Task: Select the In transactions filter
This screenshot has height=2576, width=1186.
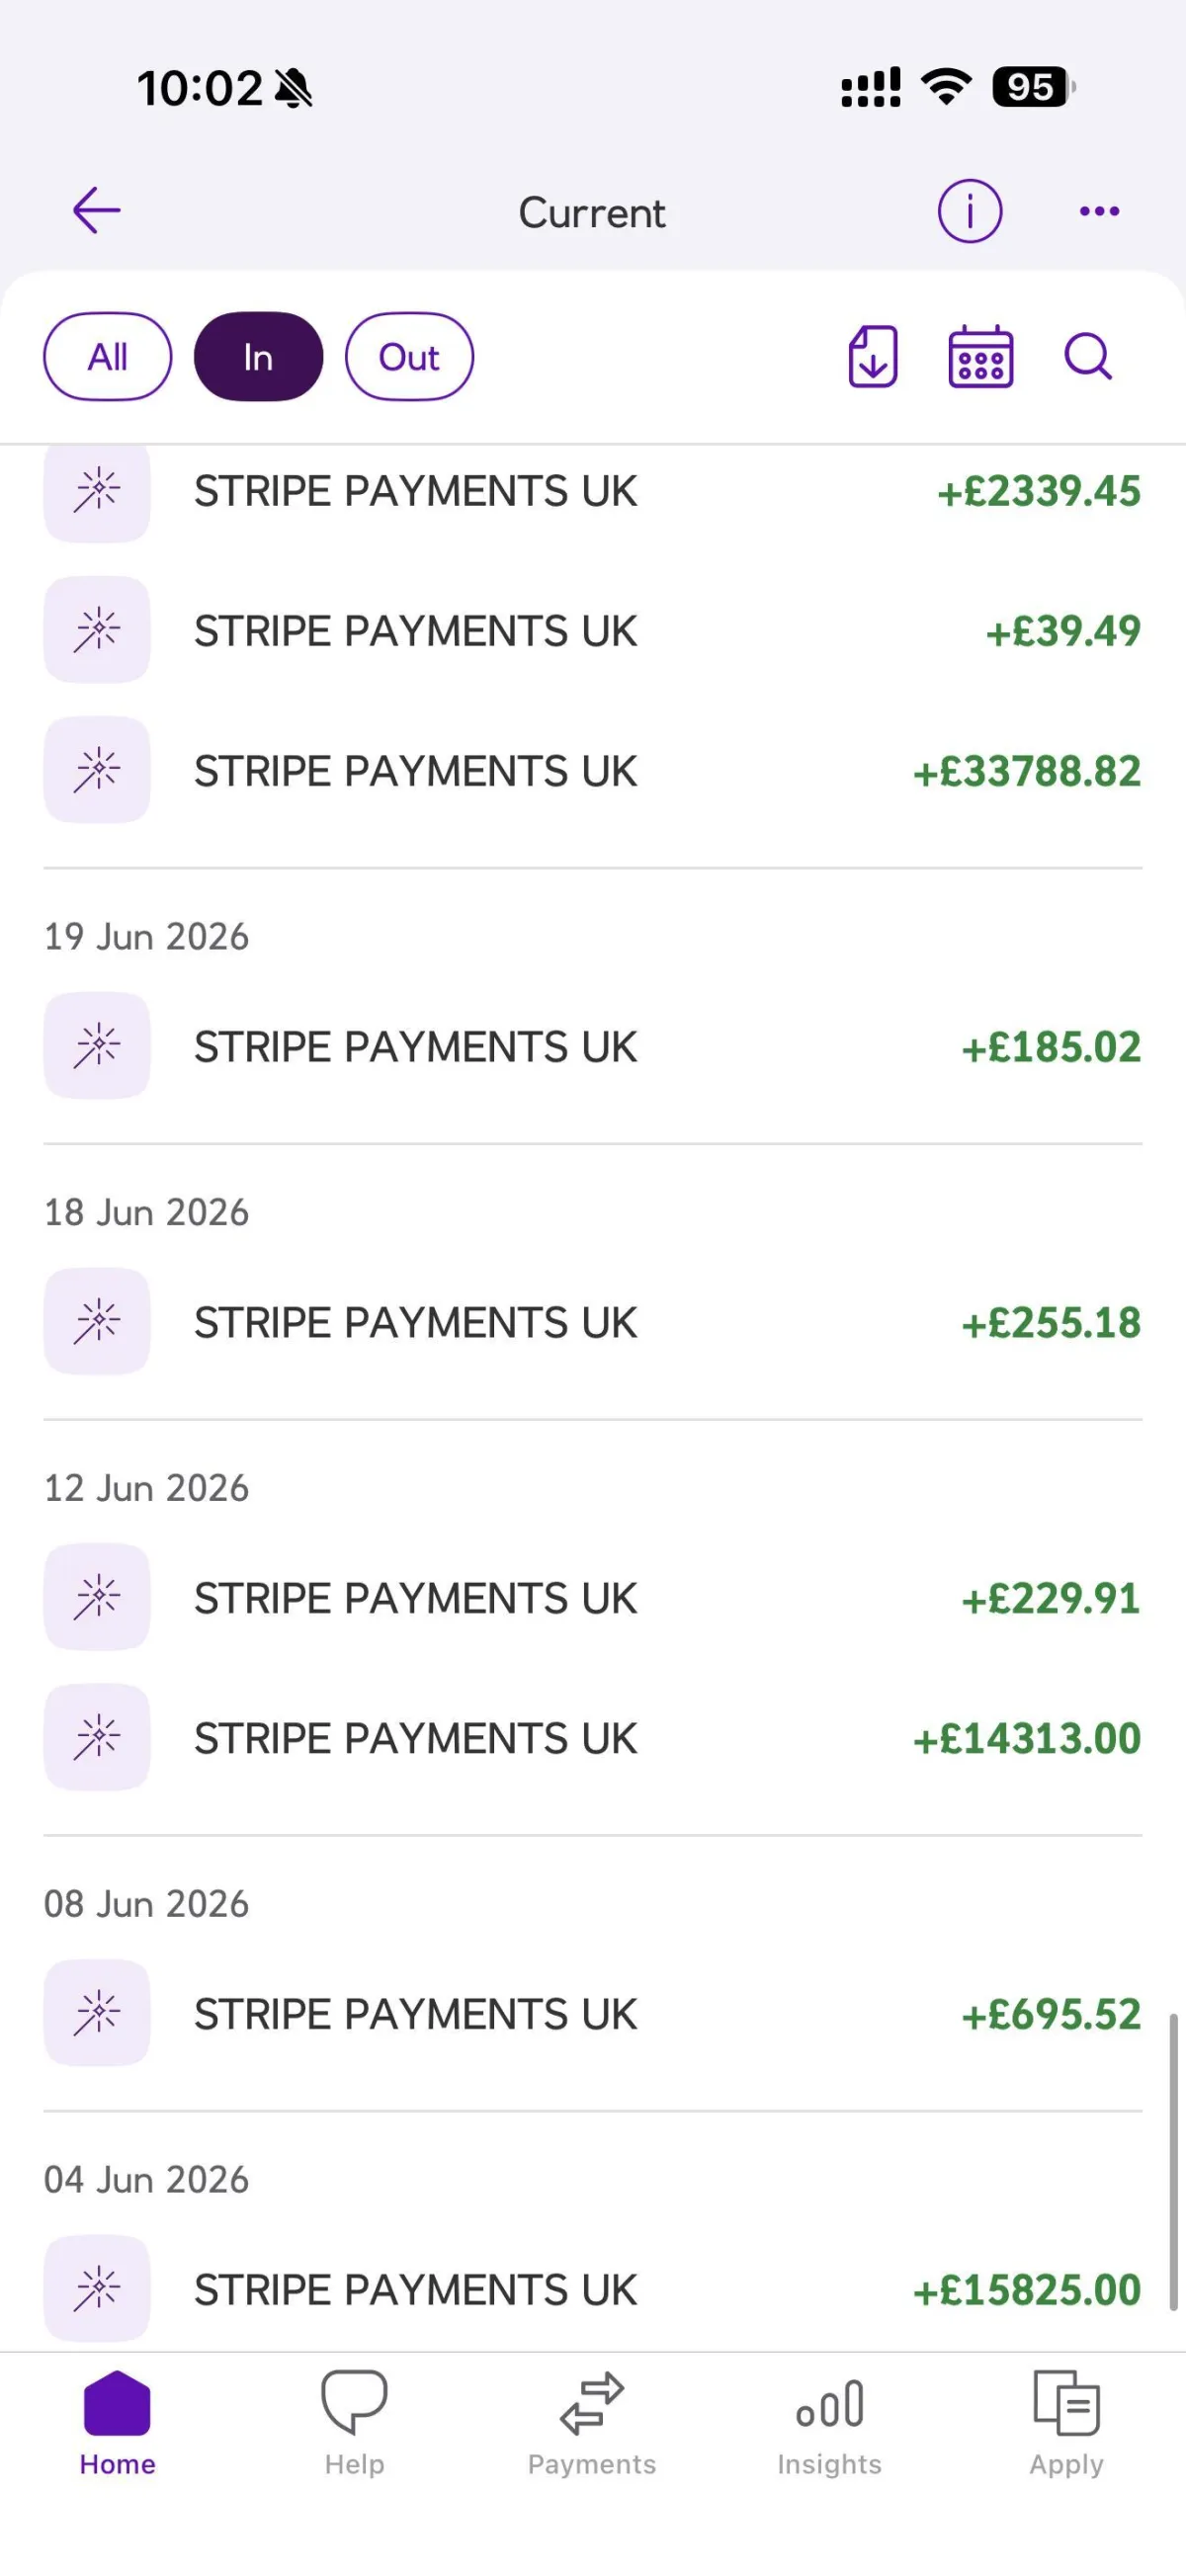Action: coord(258,357)
